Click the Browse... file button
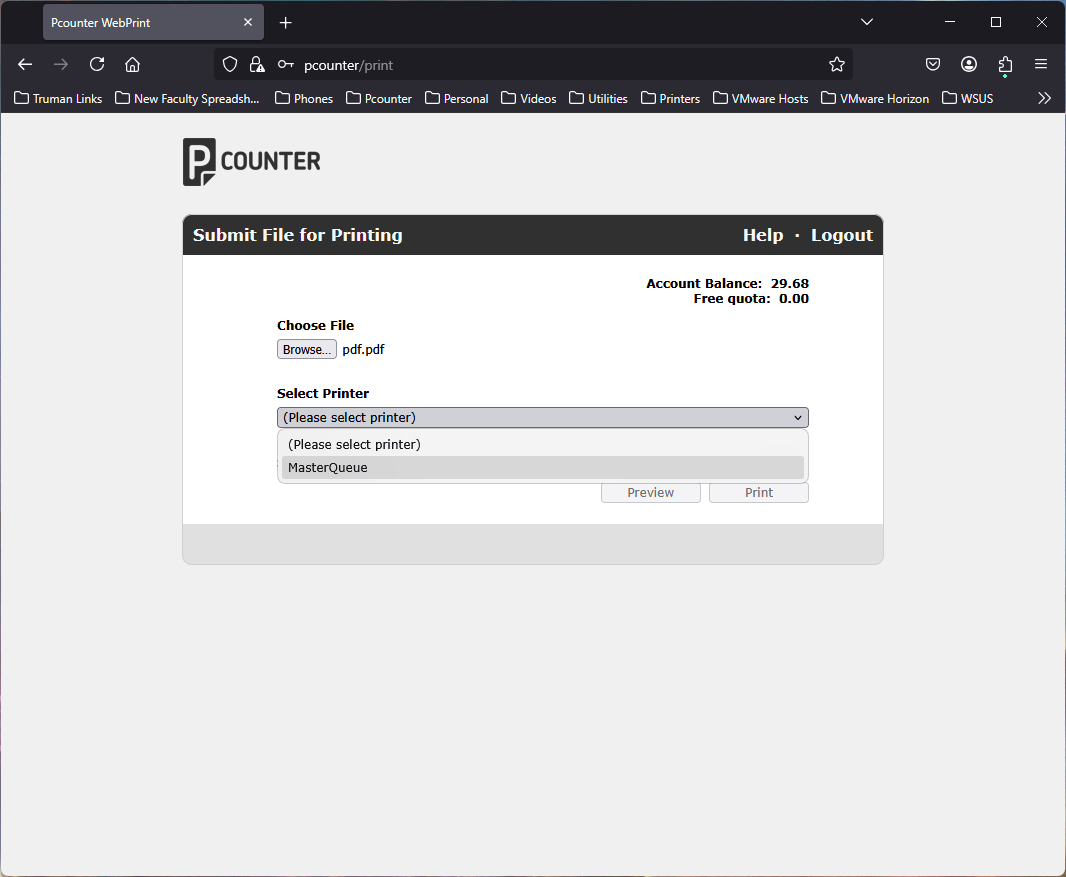This screenshot has height=877, width=1066. [x=307, y=349]
